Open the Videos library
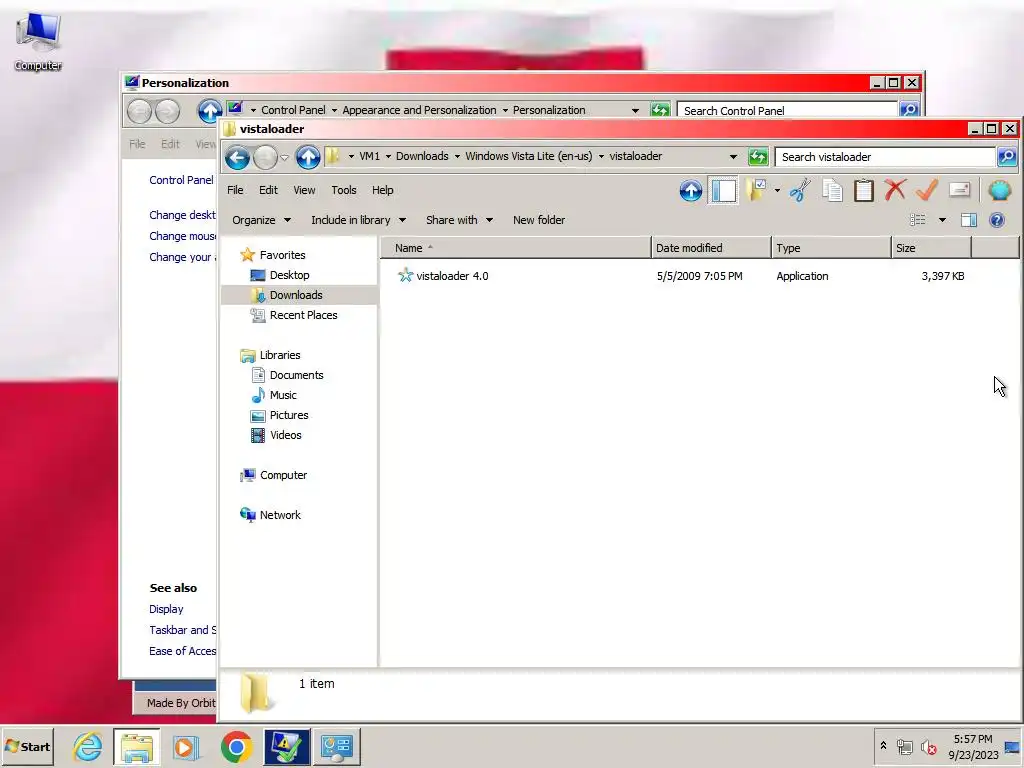Viewport: 1024px width, 768px height. point(276,435)
